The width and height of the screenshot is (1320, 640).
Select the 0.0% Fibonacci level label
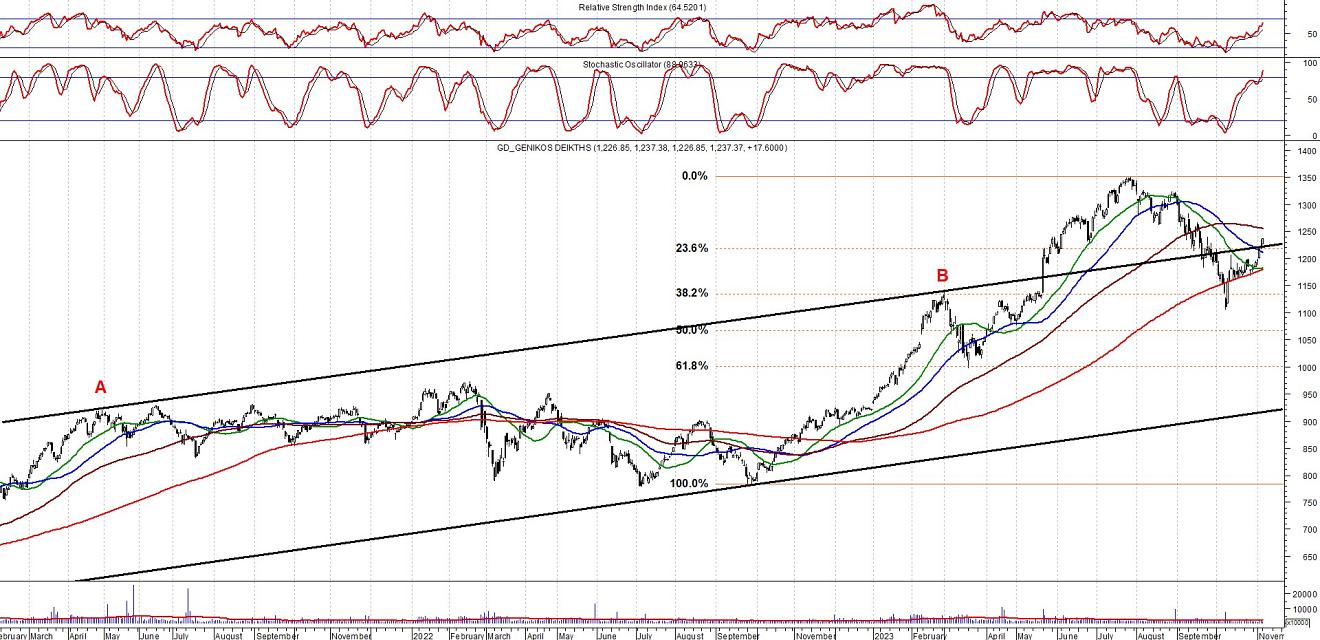(694, 176)
